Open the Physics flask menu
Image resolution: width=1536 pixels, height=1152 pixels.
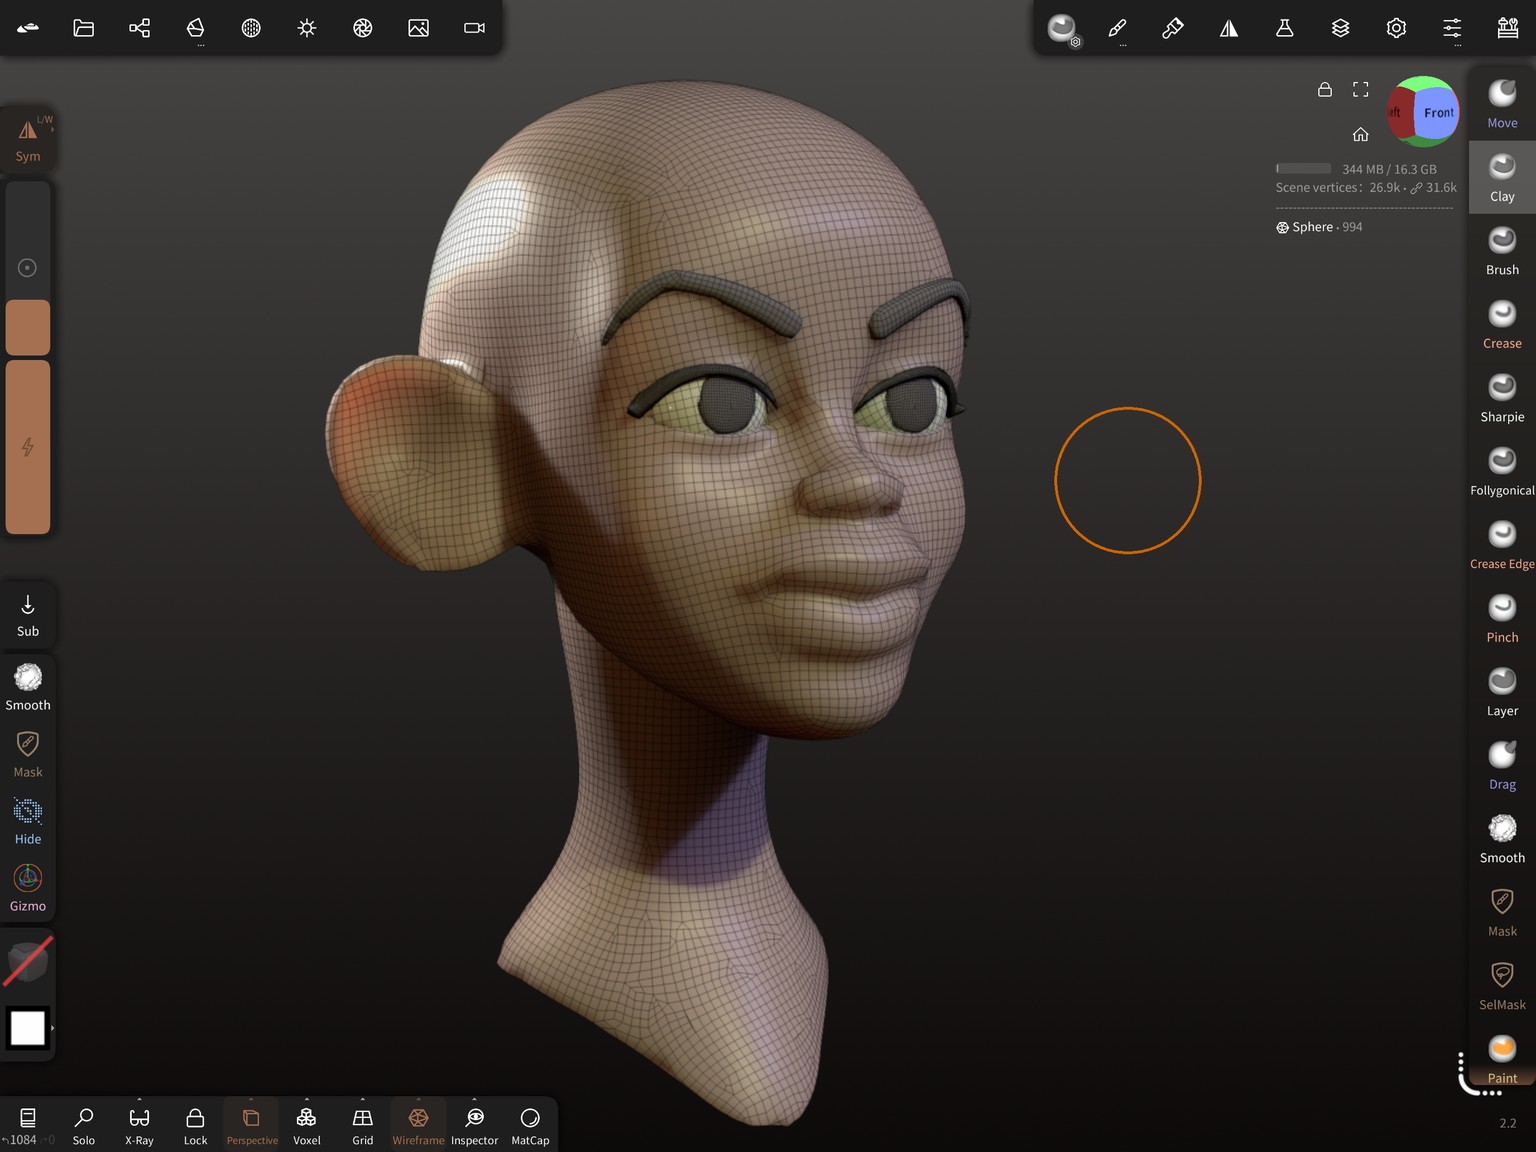pyautogui.click(x=1285, y=28)
